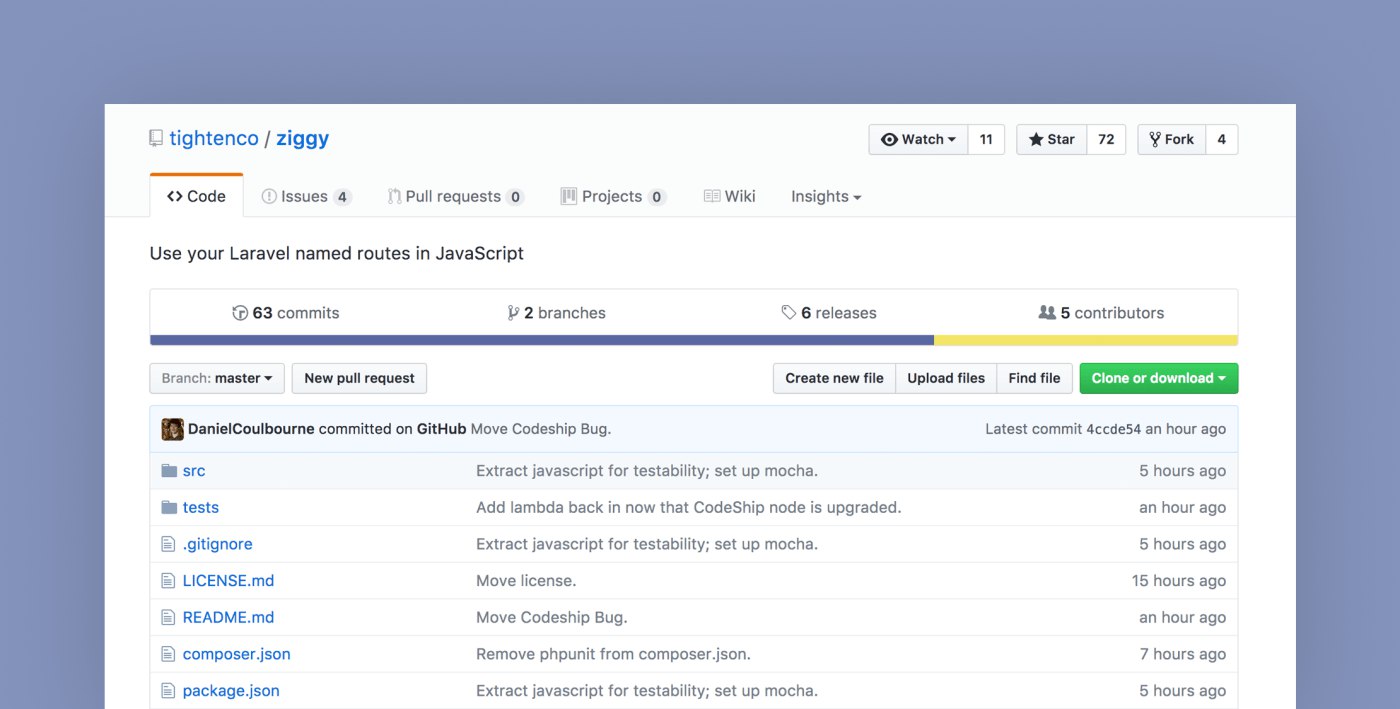Click Create new file button

(834, 378)
